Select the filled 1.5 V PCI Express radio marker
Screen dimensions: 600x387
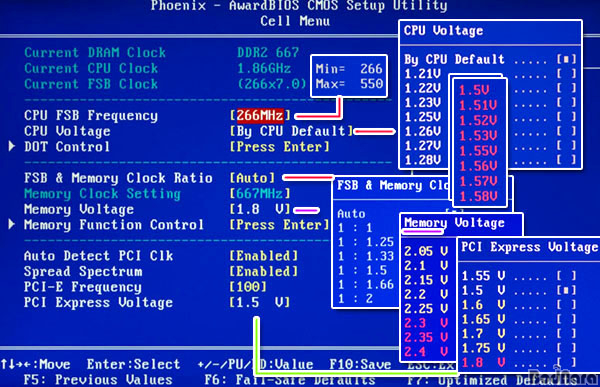tap(566, 290)
